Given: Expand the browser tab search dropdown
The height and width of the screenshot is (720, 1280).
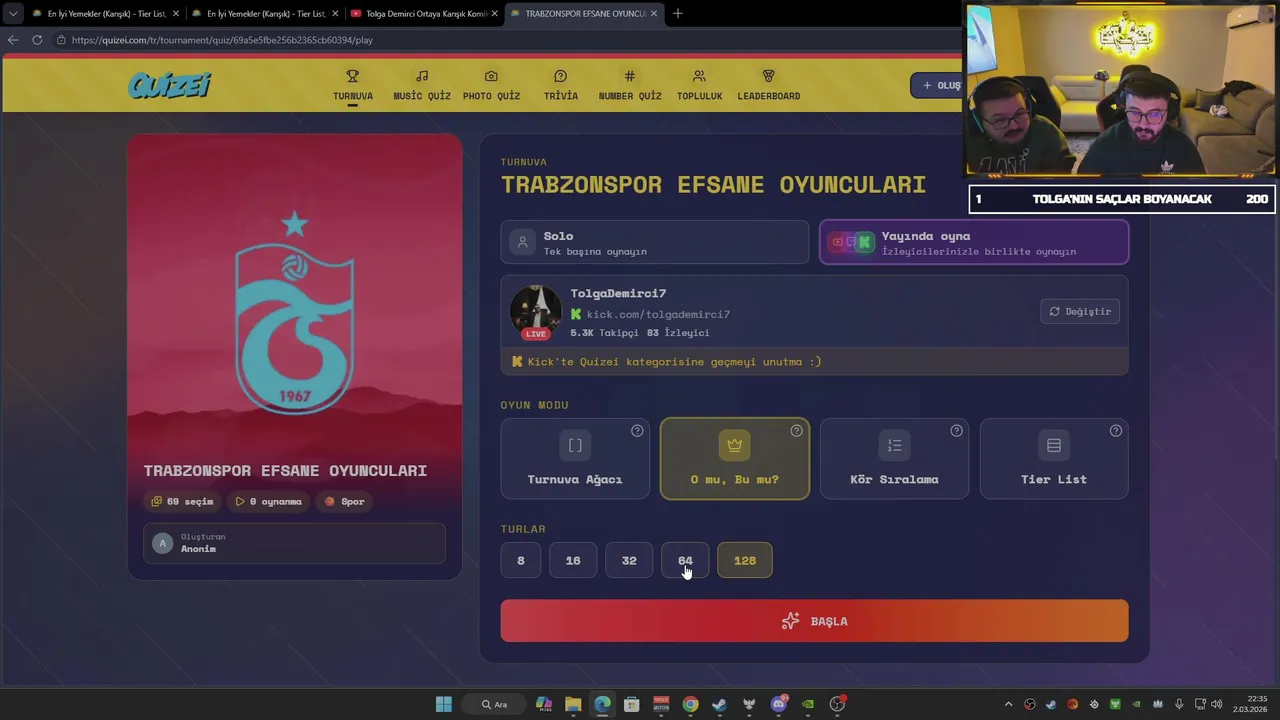Looking at the screenshot, I should [x=13, y=14].
